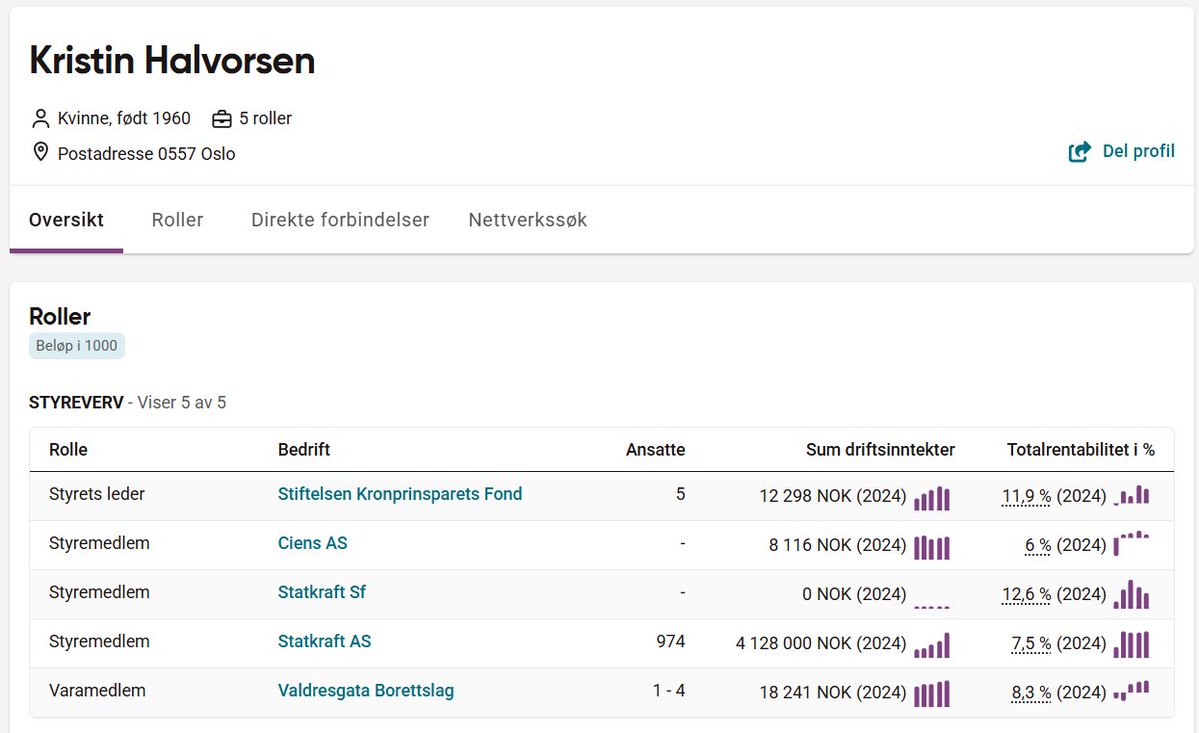This screenshot has width=1199, height=733.
Task: Open revenue bar chart for Ciens AS
Action: (932, 547)
